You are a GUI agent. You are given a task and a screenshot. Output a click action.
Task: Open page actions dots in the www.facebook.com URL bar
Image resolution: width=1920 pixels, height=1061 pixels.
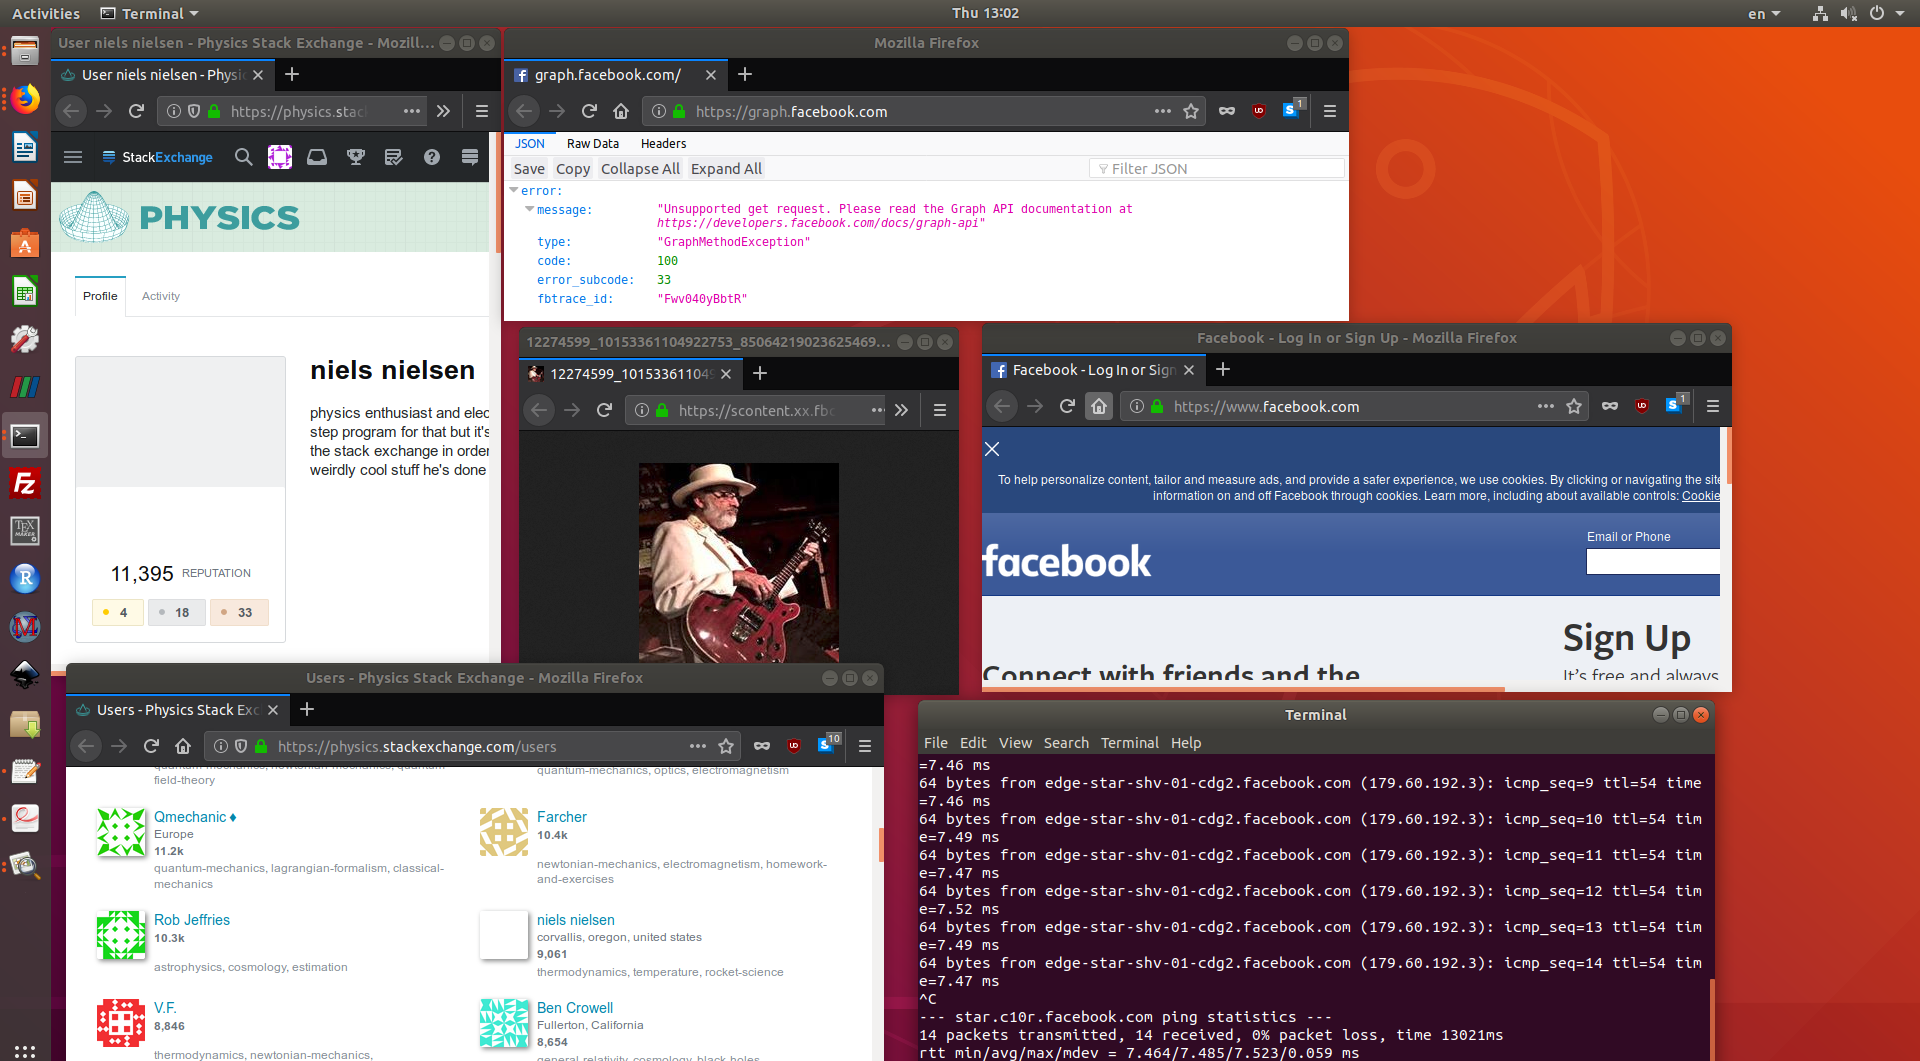coord(1546,406)
